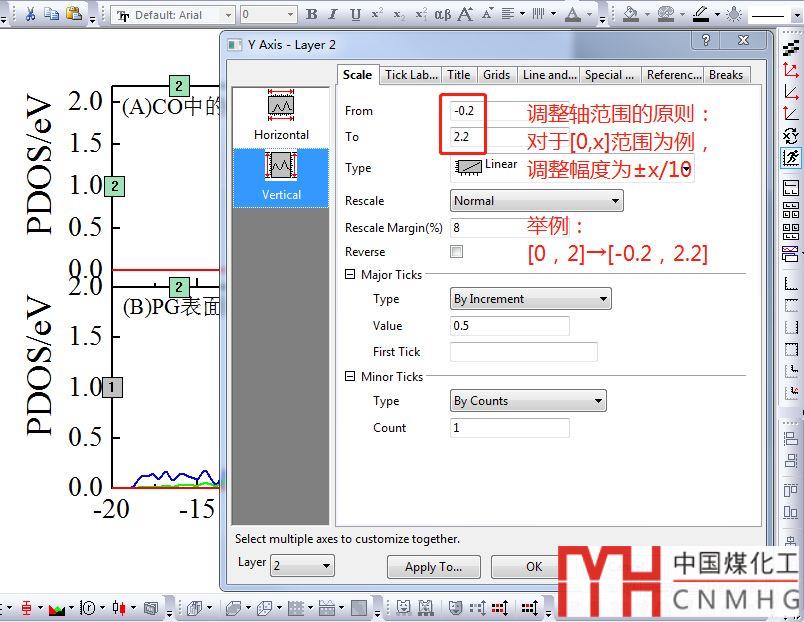Image resolution: width=804 pixels, height=622 pixels.
Task: Click the Paste clipboard icon
Action: (73, 14)
